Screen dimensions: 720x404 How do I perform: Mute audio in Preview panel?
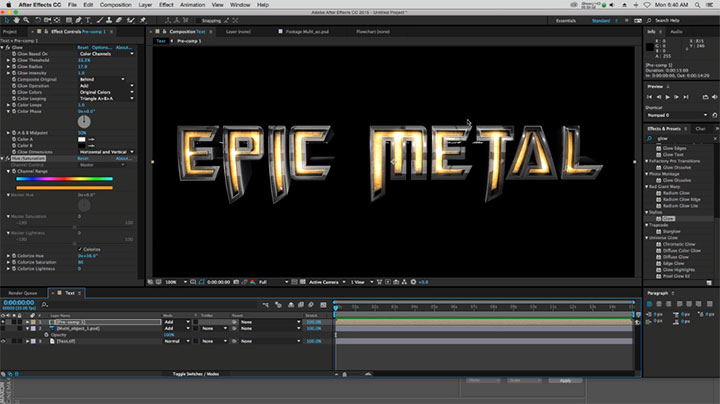(714, 97)
